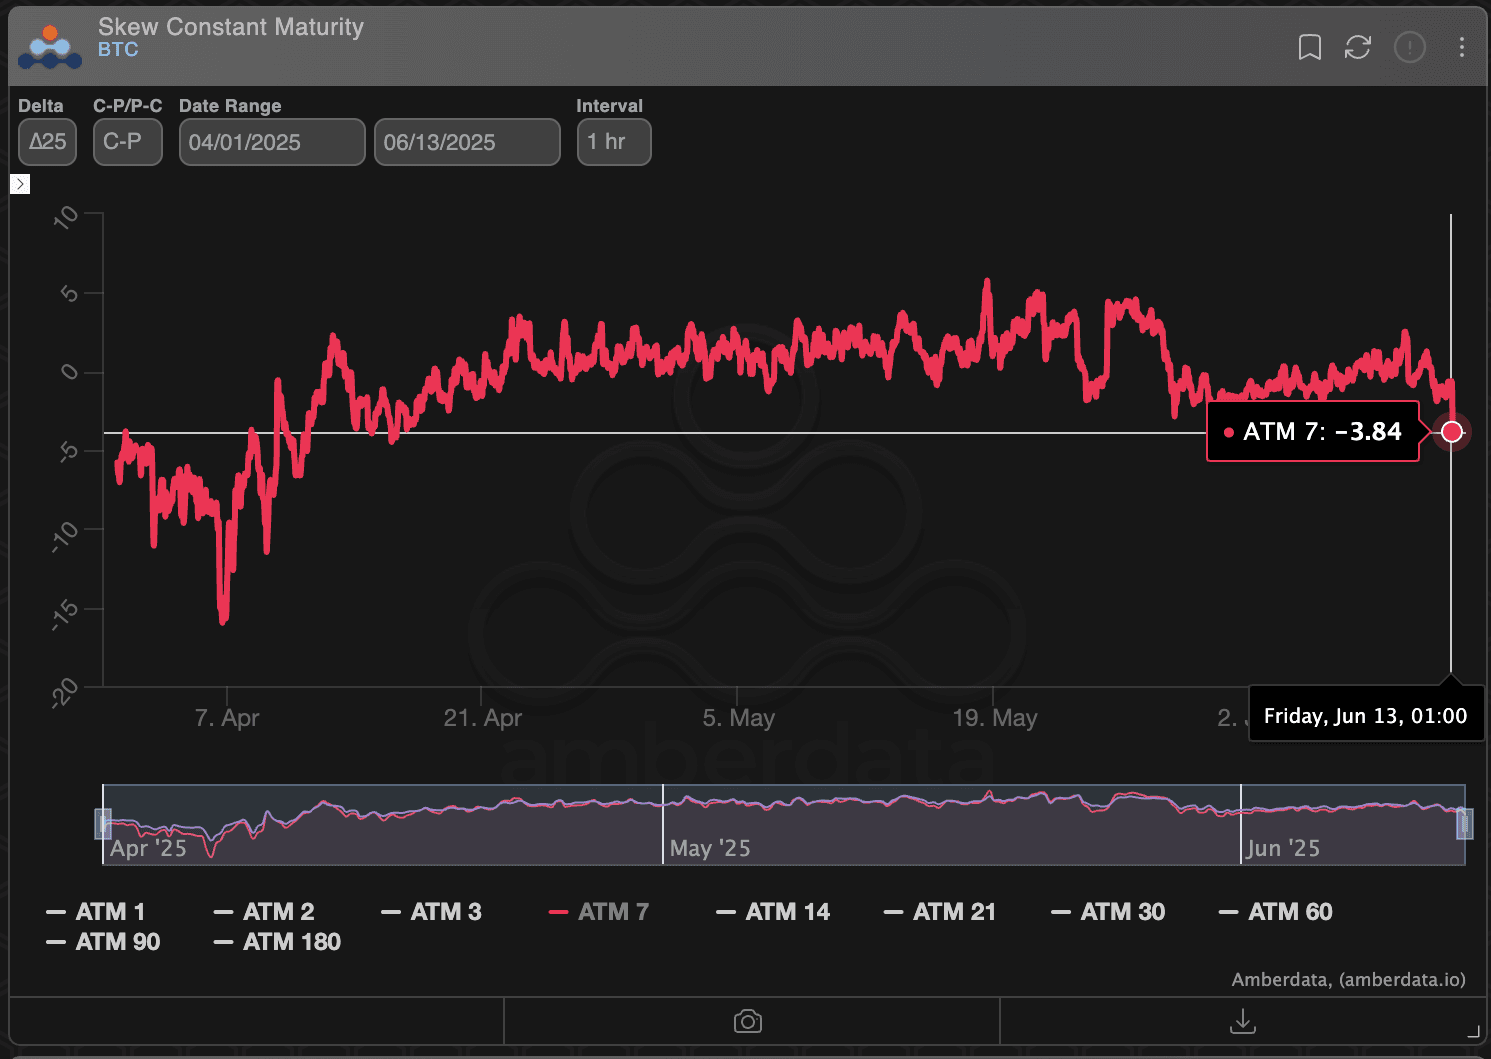Refresh the chart data

point(1357,47)
